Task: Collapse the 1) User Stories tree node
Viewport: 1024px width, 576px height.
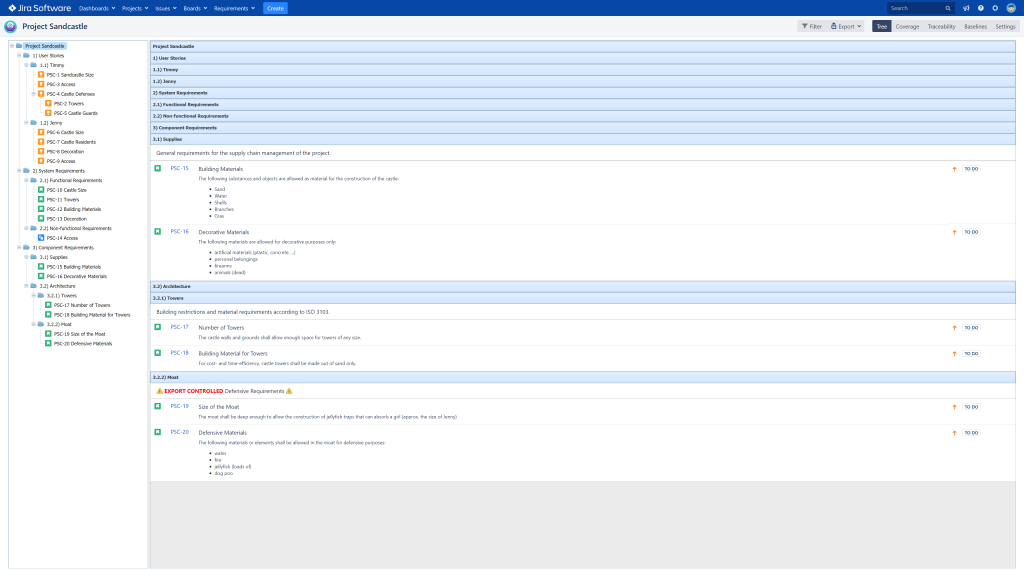Action: (x=17, y=55)
